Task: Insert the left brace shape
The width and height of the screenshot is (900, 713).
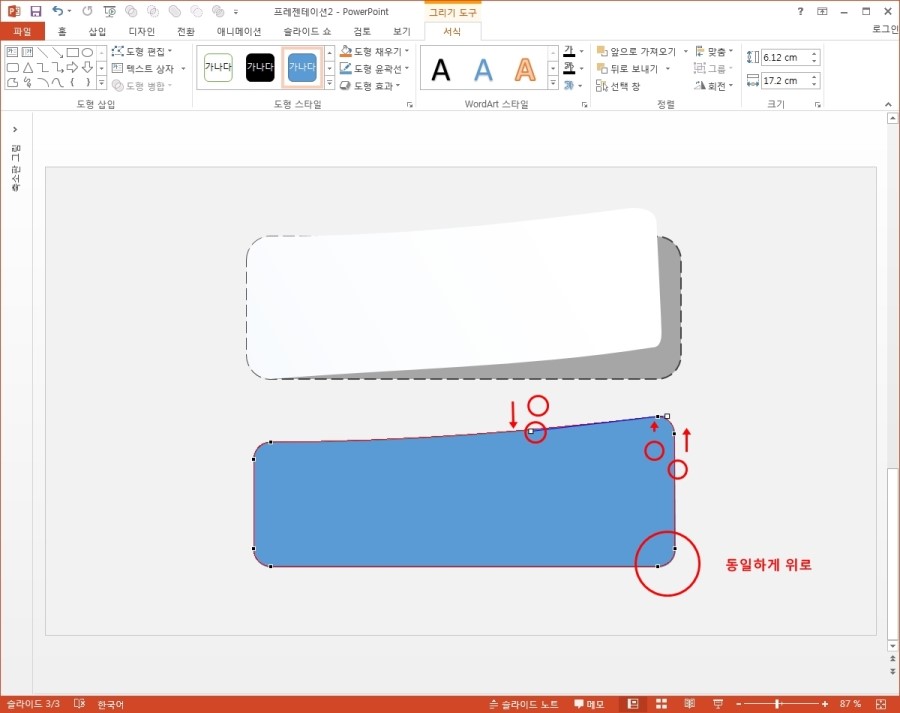Action: [72, 83]
